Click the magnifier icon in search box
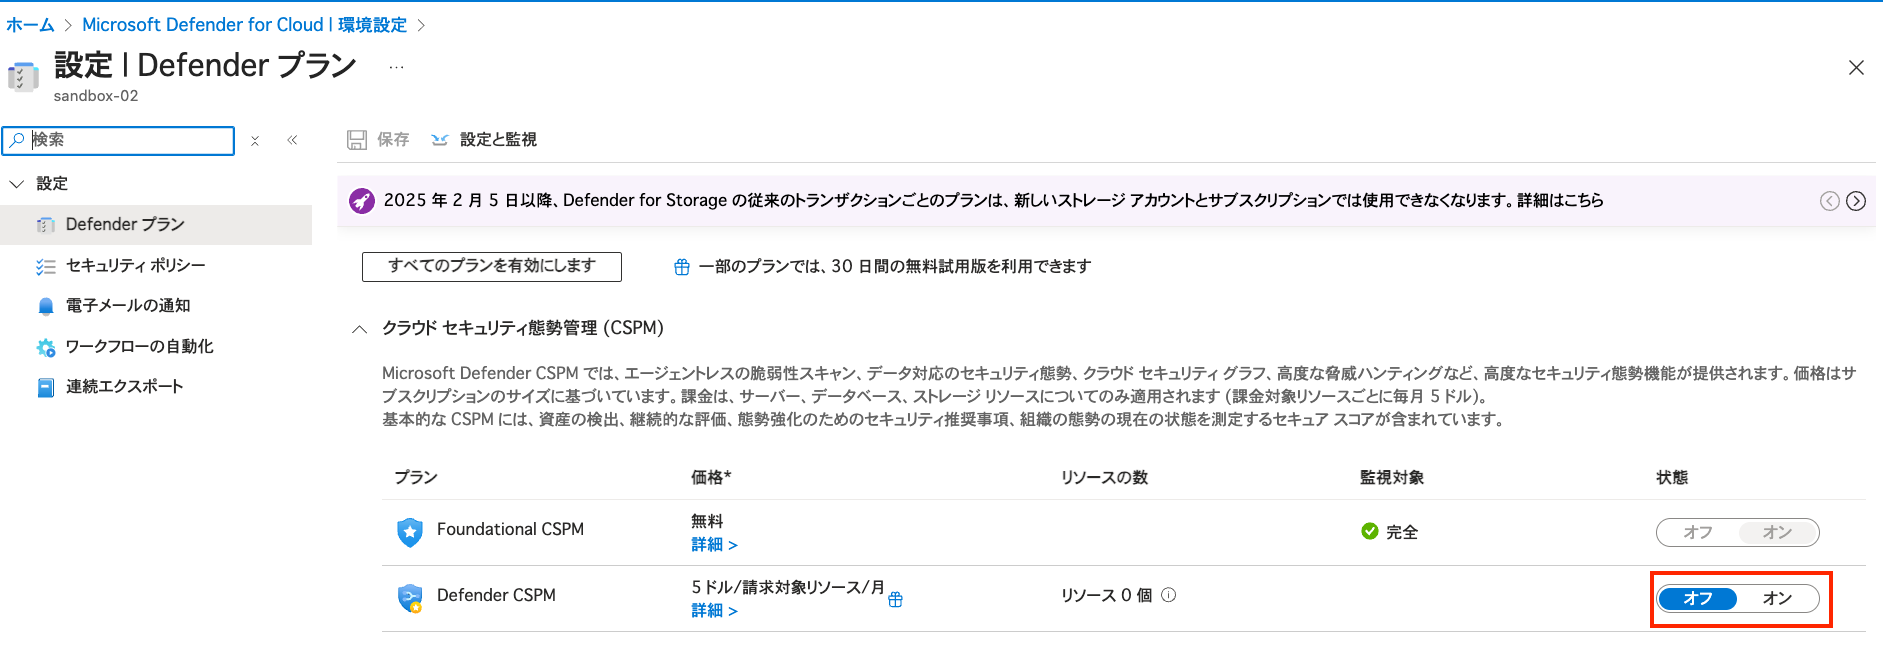 click(17, 141)
